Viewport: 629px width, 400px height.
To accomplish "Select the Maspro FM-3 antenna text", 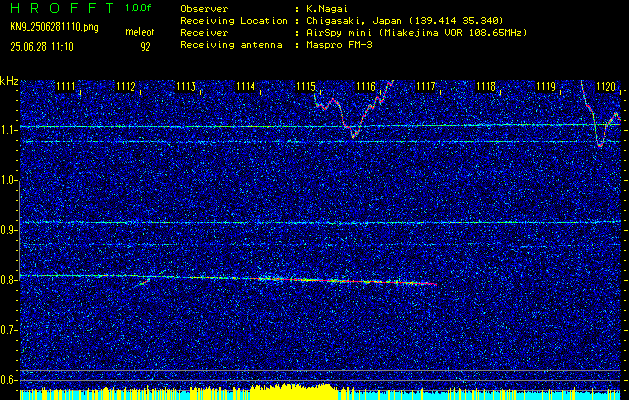I will click(339, 45).
